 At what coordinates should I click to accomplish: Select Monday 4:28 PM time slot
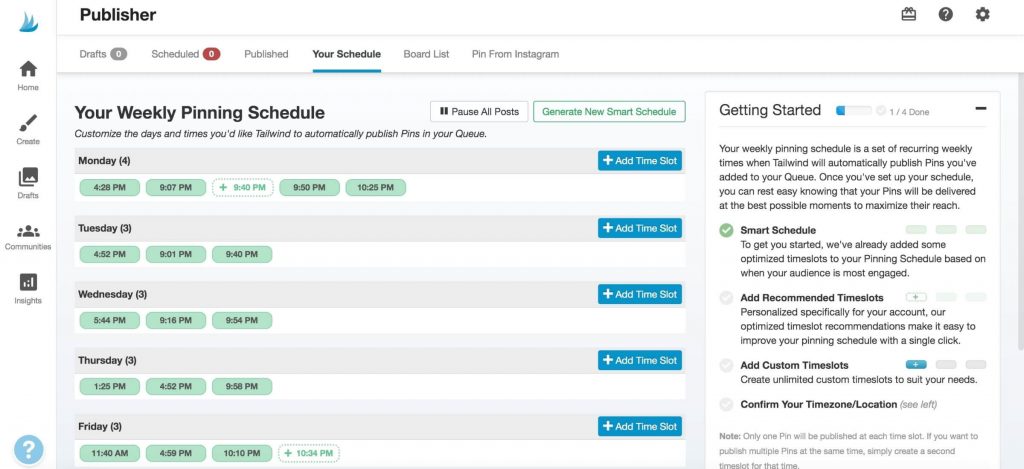pos(110,187)
